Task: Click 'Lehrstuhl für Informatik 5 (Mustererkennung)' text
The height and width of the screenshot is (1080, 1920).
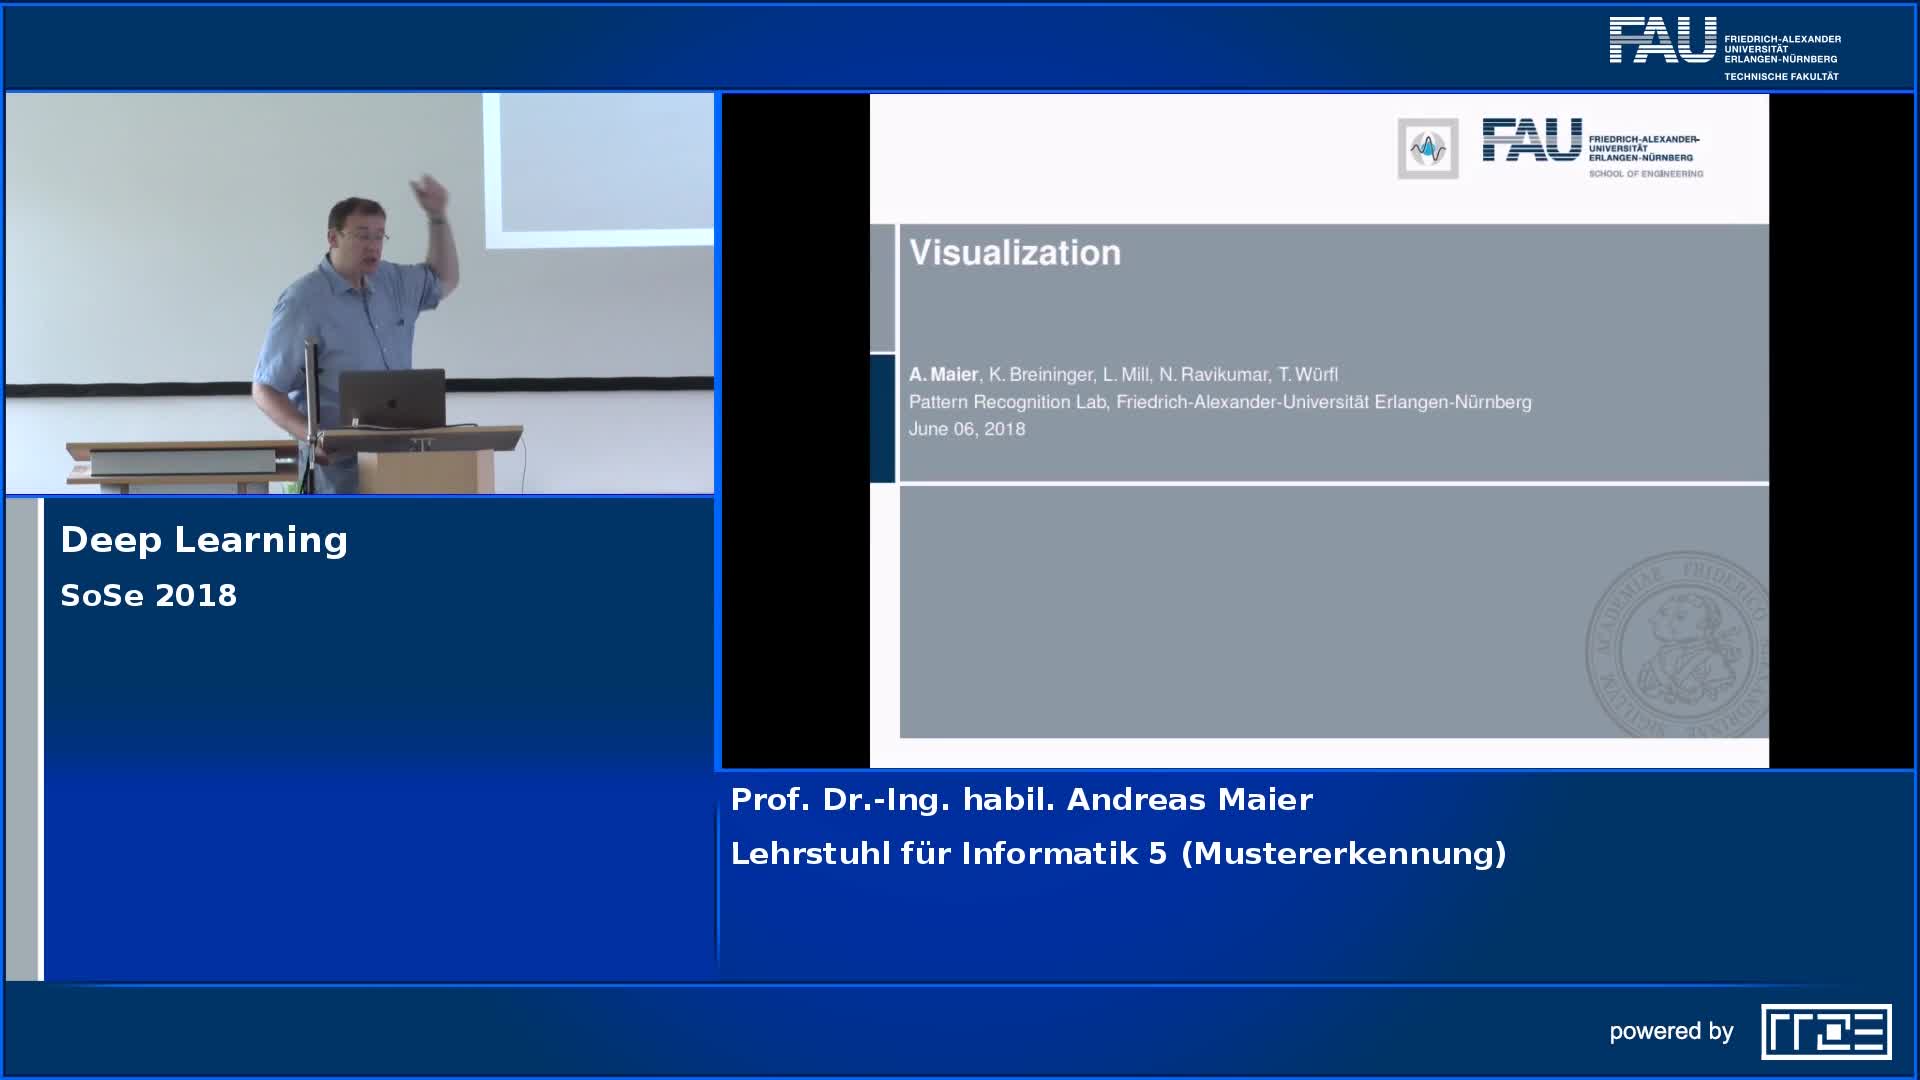Action: [1118, 854]
